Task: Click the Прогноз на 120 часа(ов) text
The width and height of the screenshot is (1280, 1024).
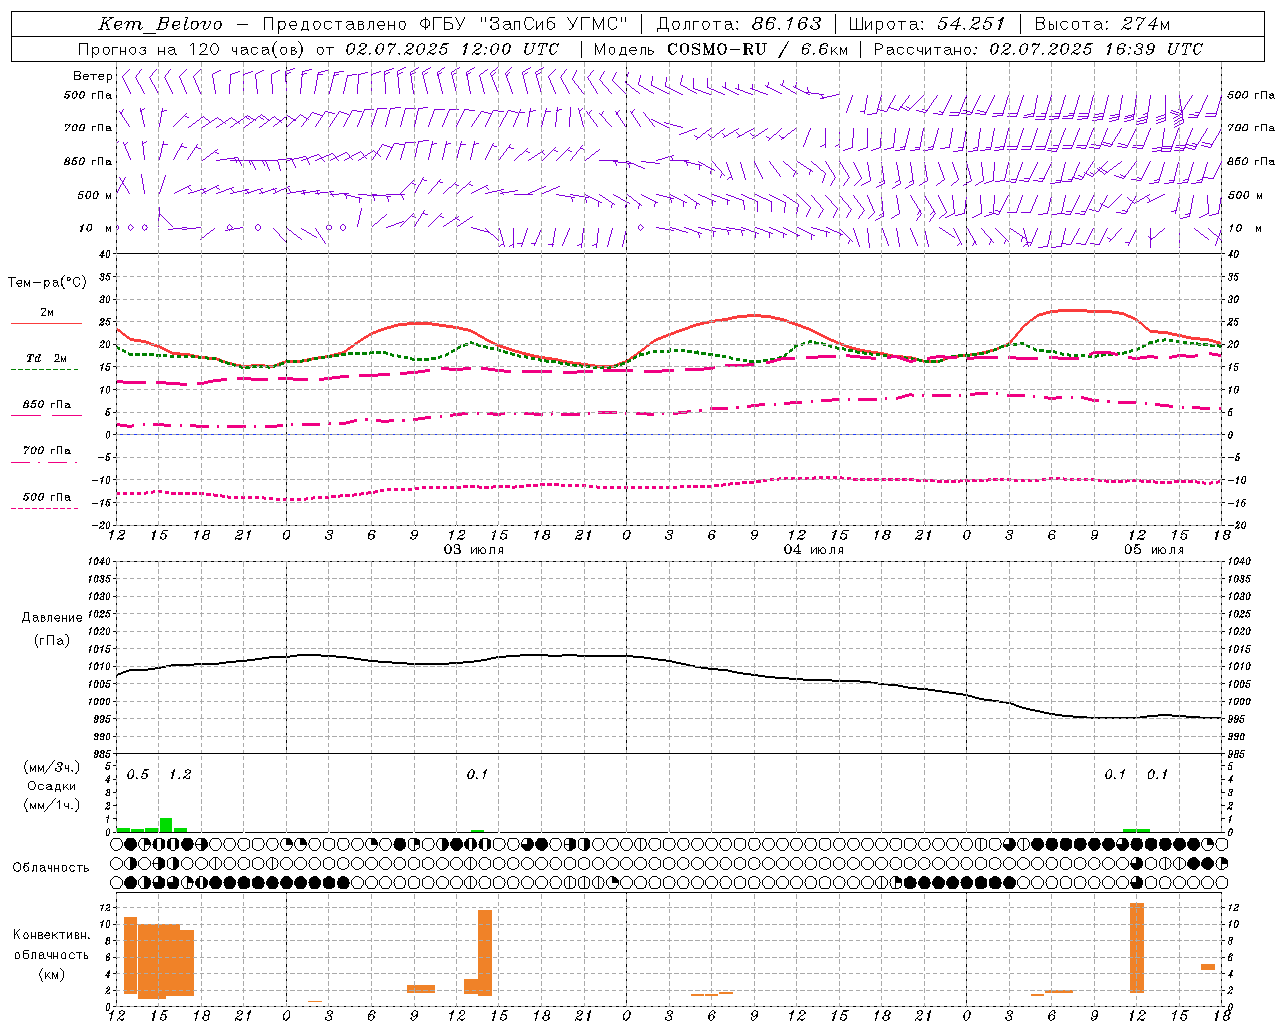Action: (x=192, y=49)
